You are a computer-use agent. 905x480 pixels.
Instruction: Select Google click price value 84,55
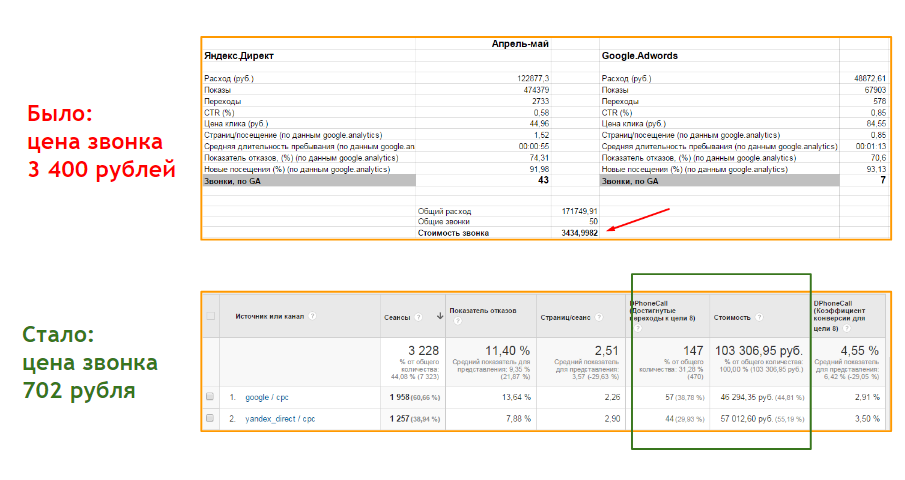(x=876, y=123)
